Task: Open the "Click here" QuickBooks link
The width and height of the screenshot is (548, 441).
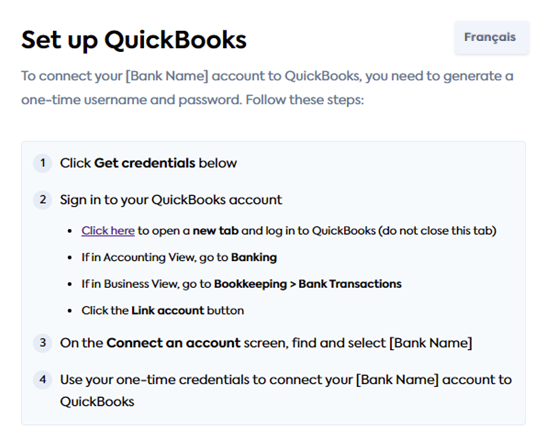Action: (x=108, y=231)
